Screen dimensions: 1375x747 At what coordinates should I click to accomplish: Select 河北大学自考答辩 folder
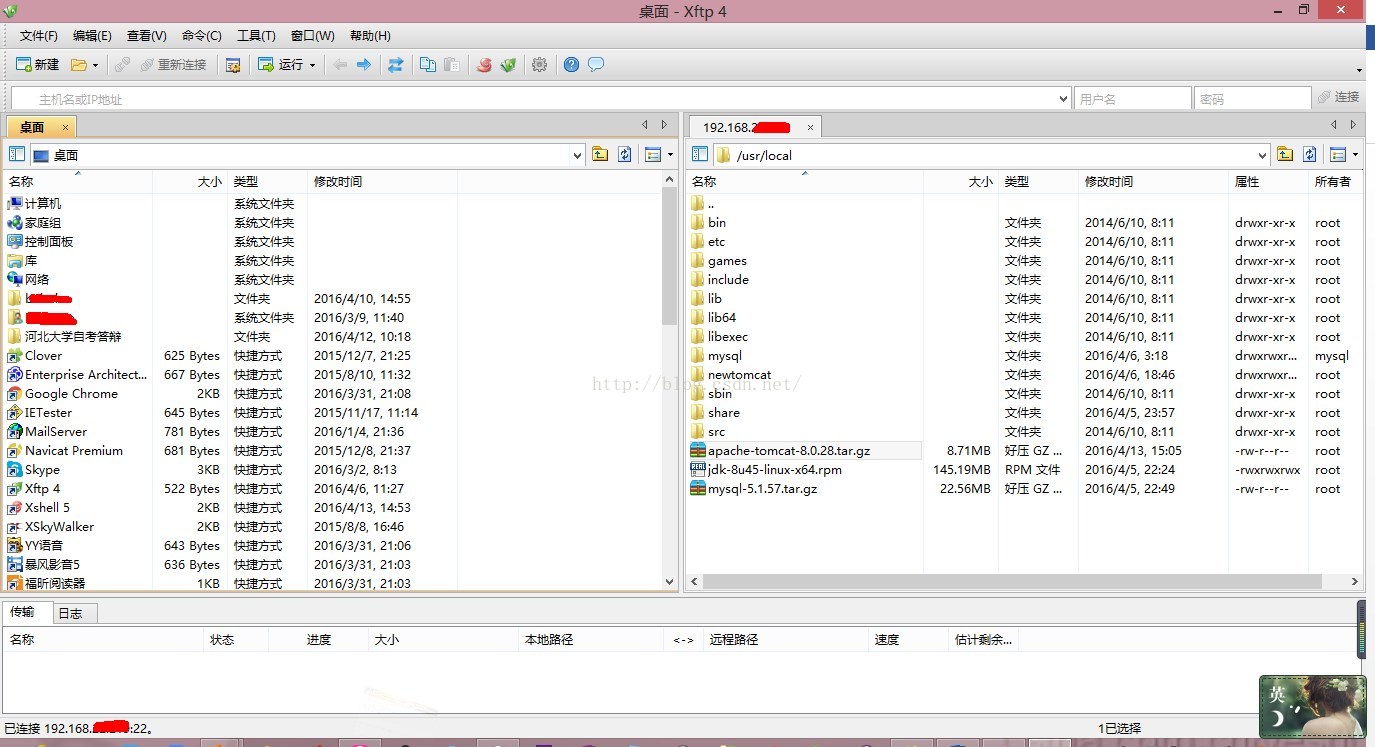72,337
